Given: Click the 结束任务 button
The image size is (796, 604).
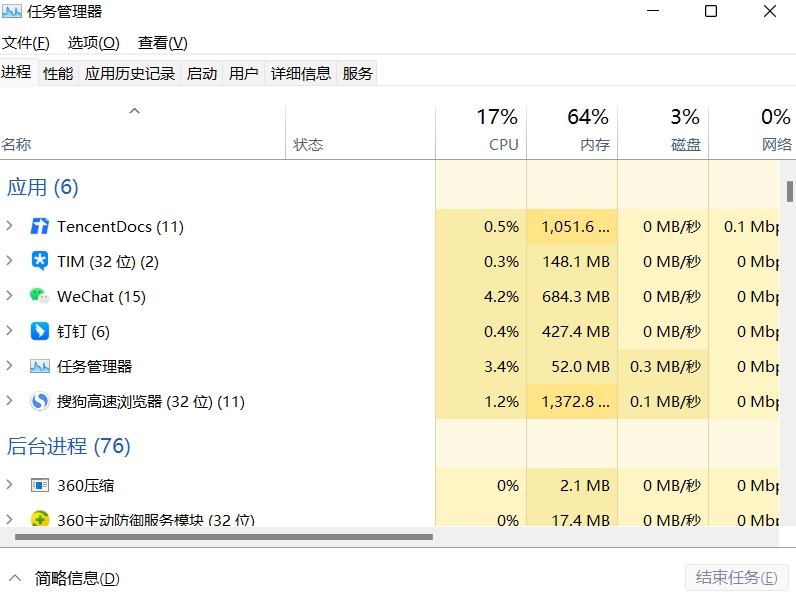Looking at the screenshot, I should click(x=736, y=578).
